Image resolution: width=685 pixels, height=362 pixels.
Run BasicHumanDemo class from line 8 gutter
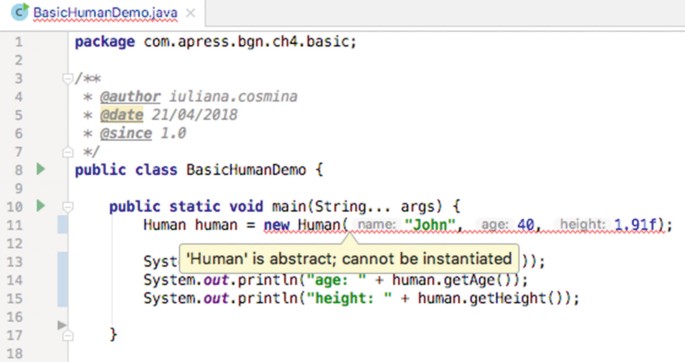click(41, 169)
